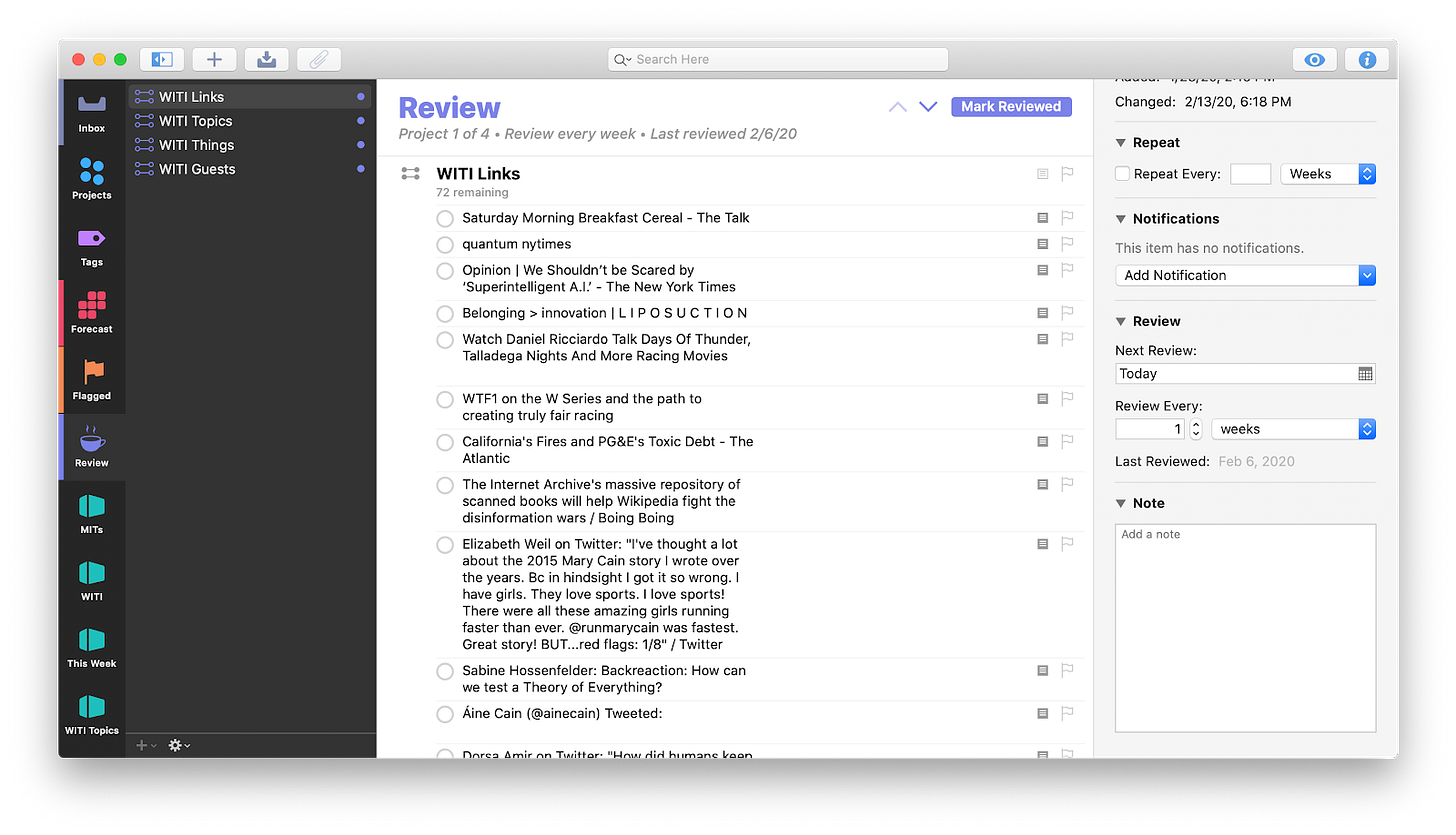1456x835 pixels.
Task: Open the sidebar add plus menu
Action: [146, 745]
